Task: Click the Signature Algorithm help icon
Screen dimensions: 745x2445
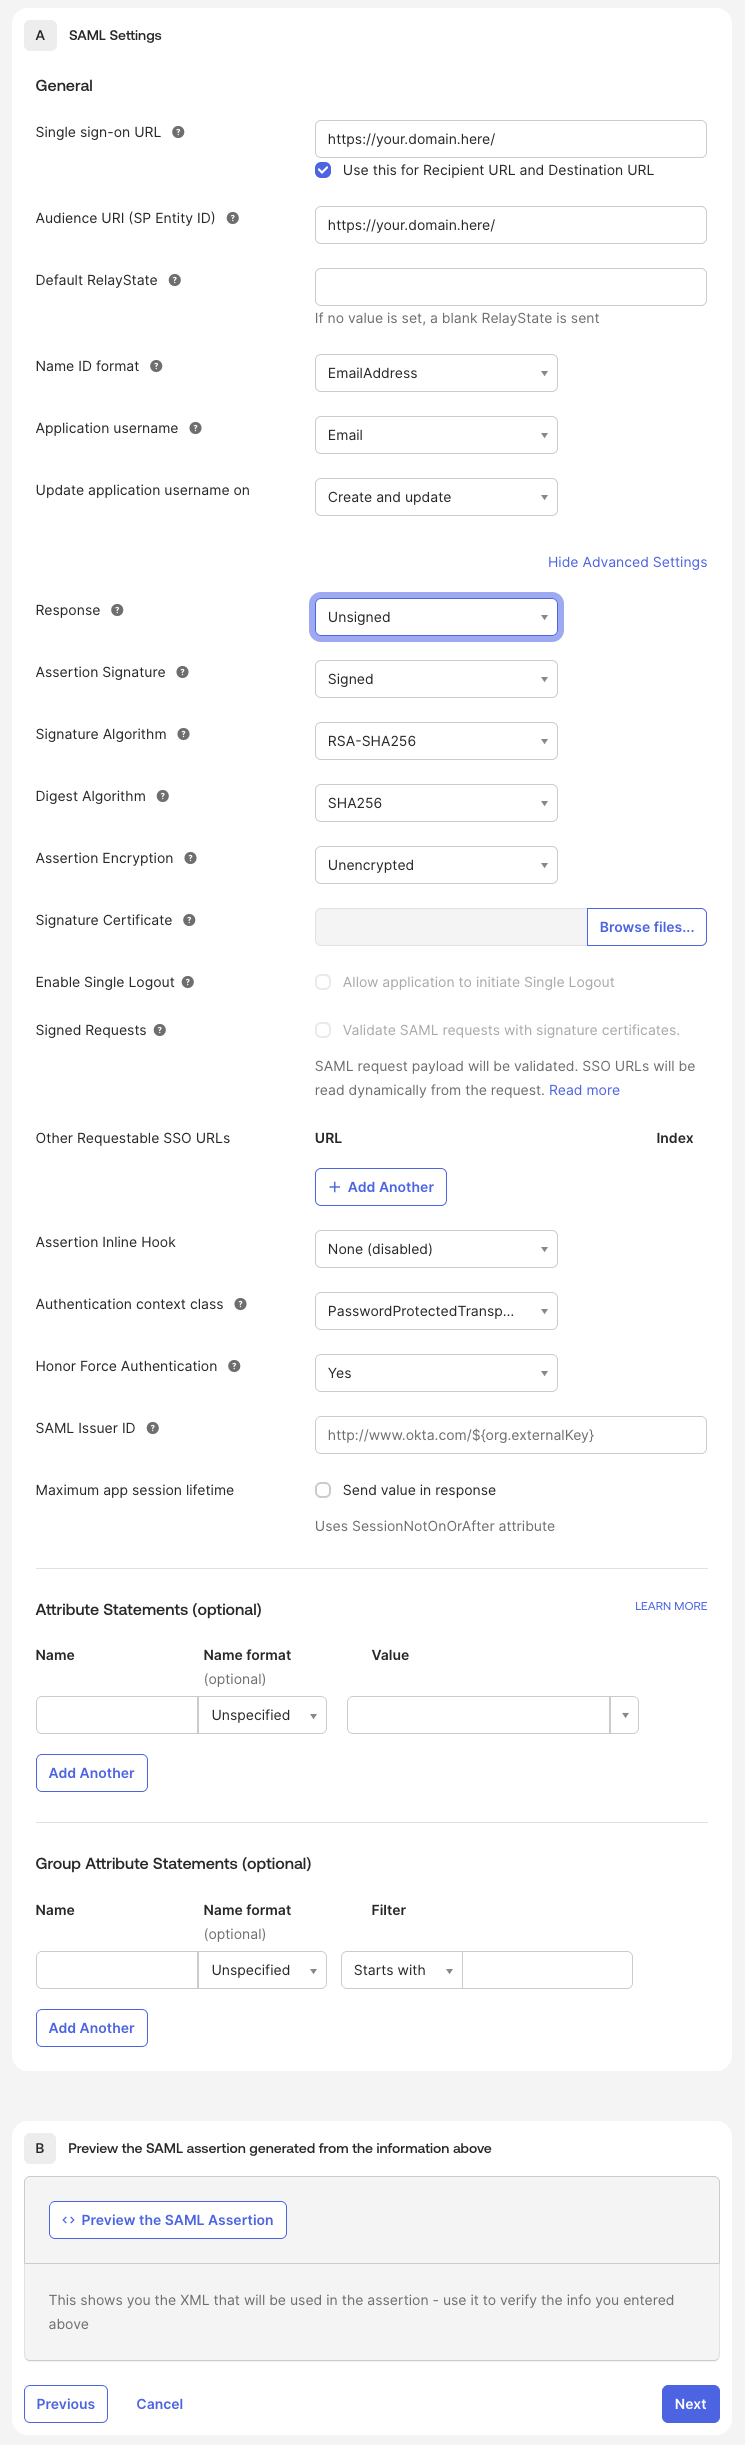Action: pyautogui.click(x=183, y=733)
